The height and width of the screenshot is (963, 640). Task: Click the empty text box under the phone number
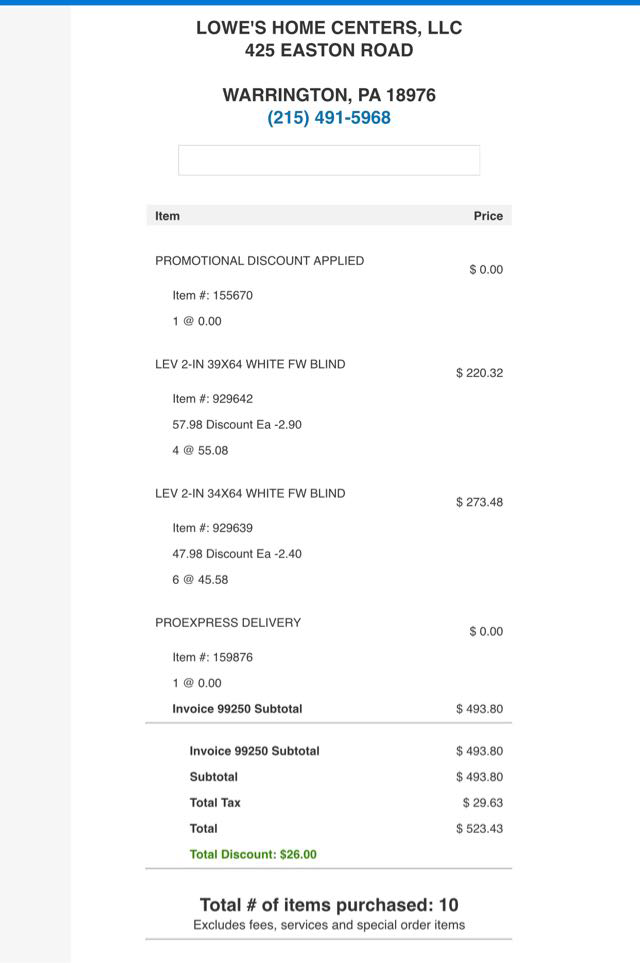click(x=329, y=160)
